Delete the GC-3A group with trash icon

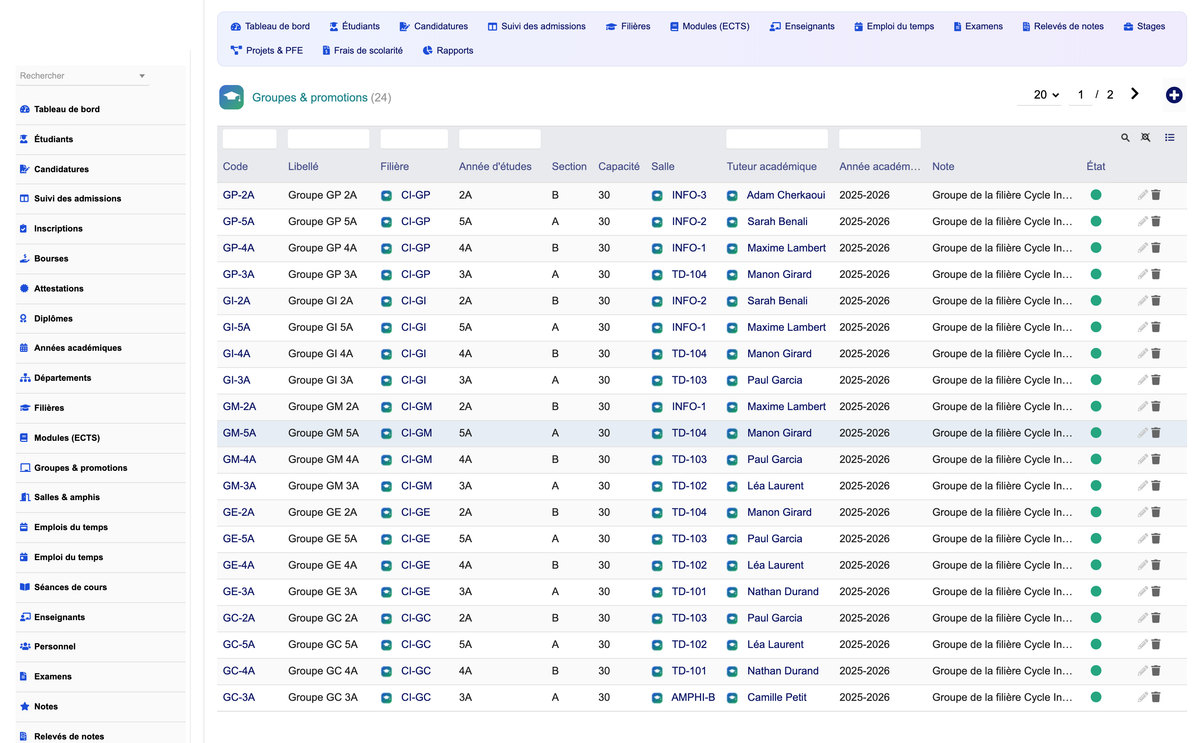pos(1156,697)
